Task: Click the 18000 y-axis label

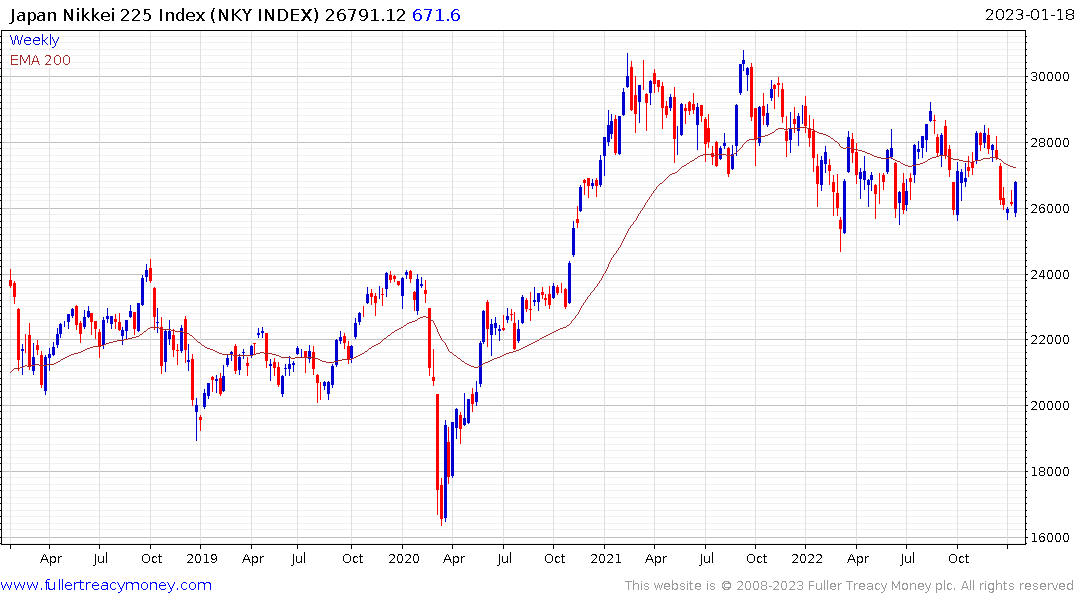Action: click(x=1050, y=472)
